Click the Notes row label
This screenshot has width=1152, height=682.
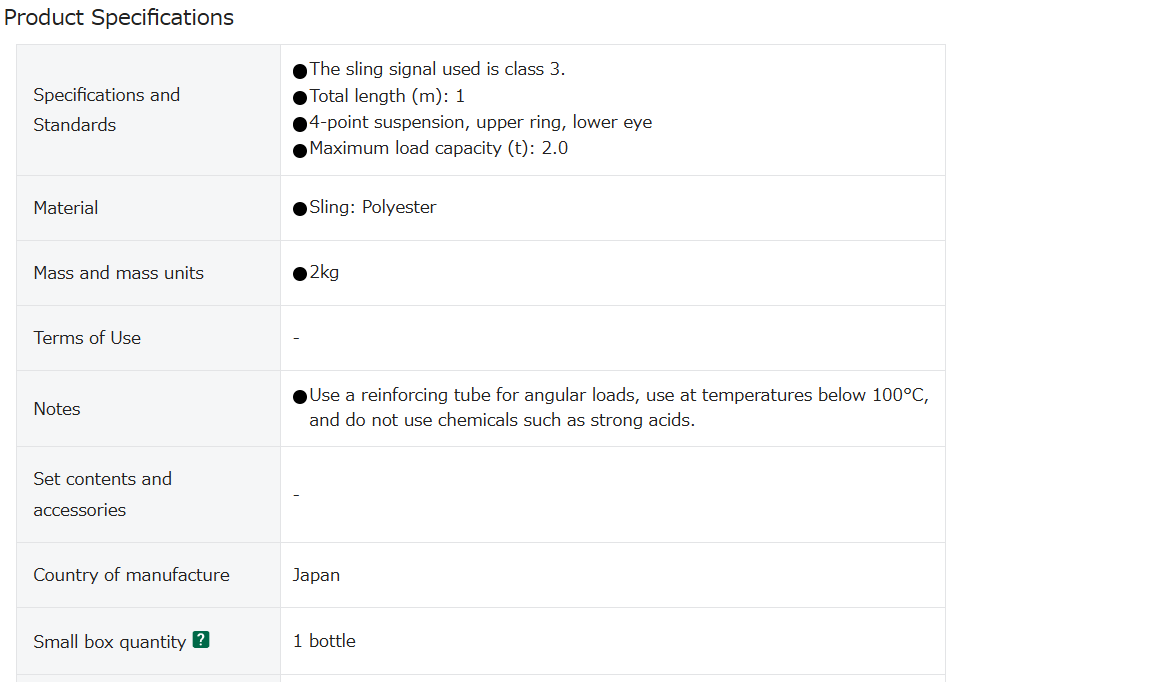pyautogui.click(x=57, y=409)
